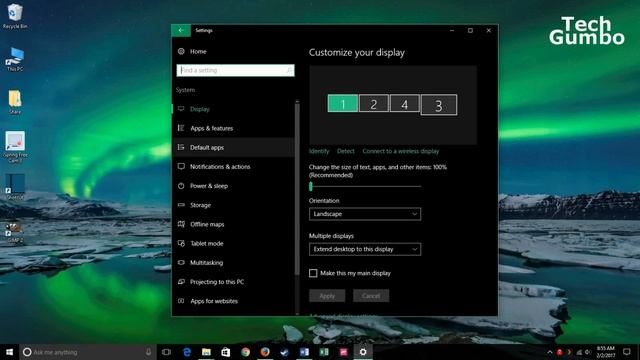The width and height of the screenshot is (640, 360).
Task: Click the network icon in system tray
Action: click(x=579, y=352)
